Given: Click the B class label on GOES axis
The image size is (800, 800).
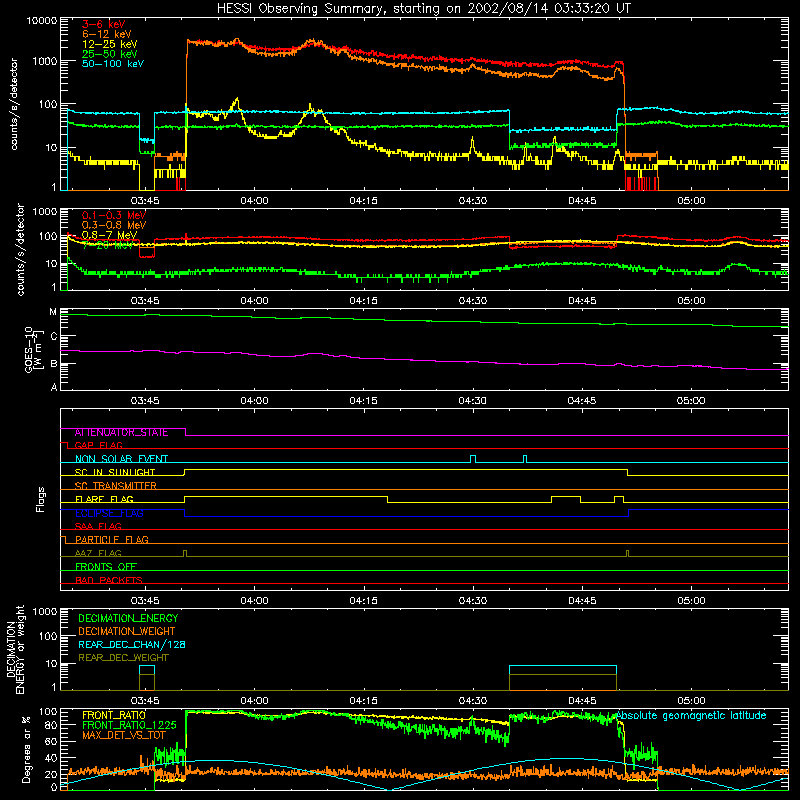Looking at the screenshot, I should [53, 364].
